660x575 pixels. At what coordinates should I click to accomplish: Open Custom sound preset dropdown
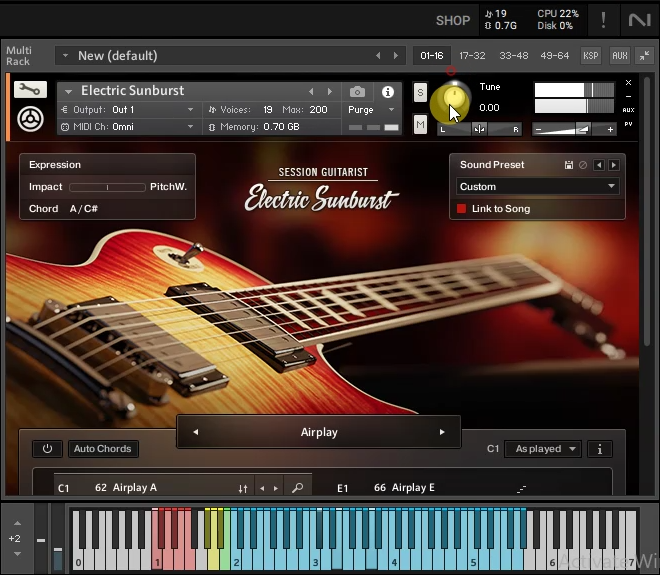click(538, 186)
